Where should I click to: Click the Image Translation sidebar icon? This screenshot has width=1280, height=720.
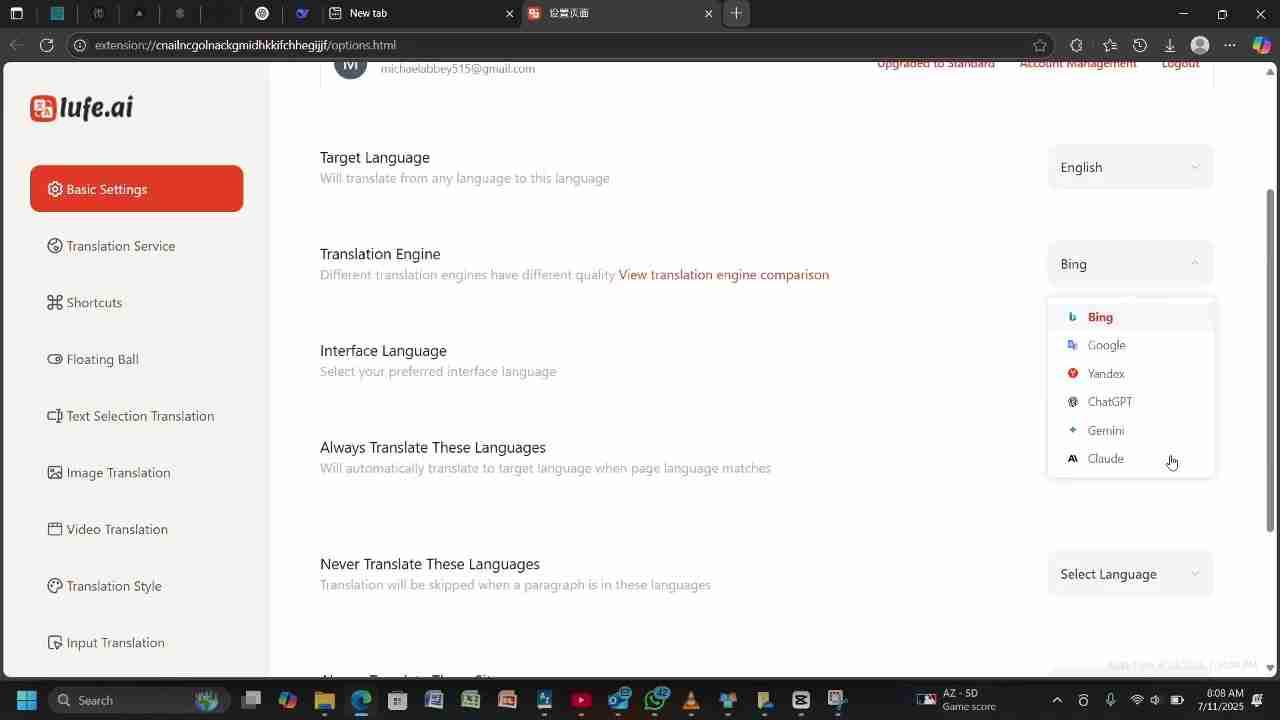[55, 473]
